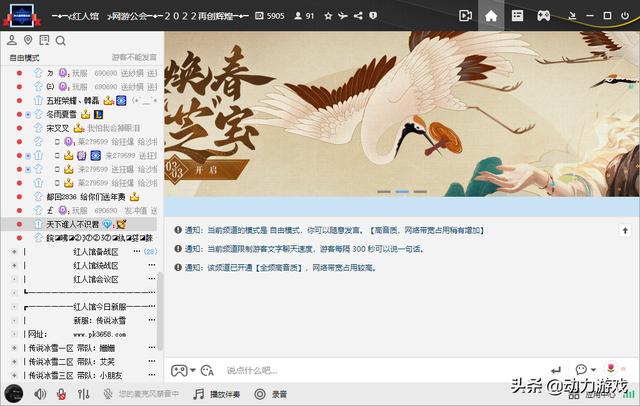The image size is (640, 406).
Task: Click 播放伴奏 play accompaniment button
Action: (x=216, y=394)
